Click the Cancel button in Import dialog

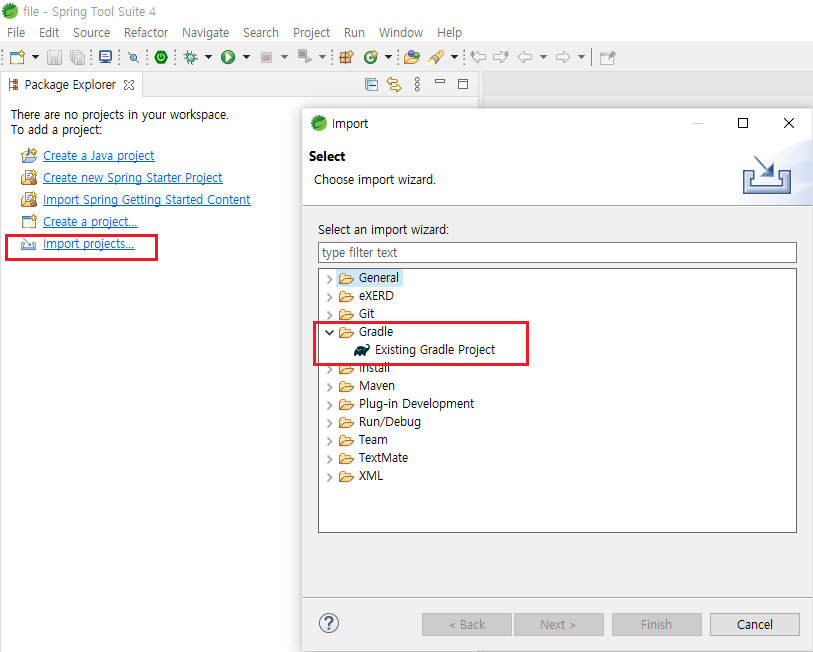tap(754, 625)
